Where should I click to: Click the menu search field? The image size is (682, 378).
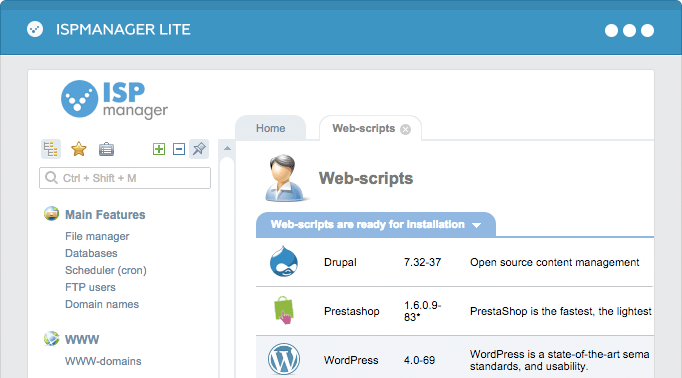tap(125, 178)
